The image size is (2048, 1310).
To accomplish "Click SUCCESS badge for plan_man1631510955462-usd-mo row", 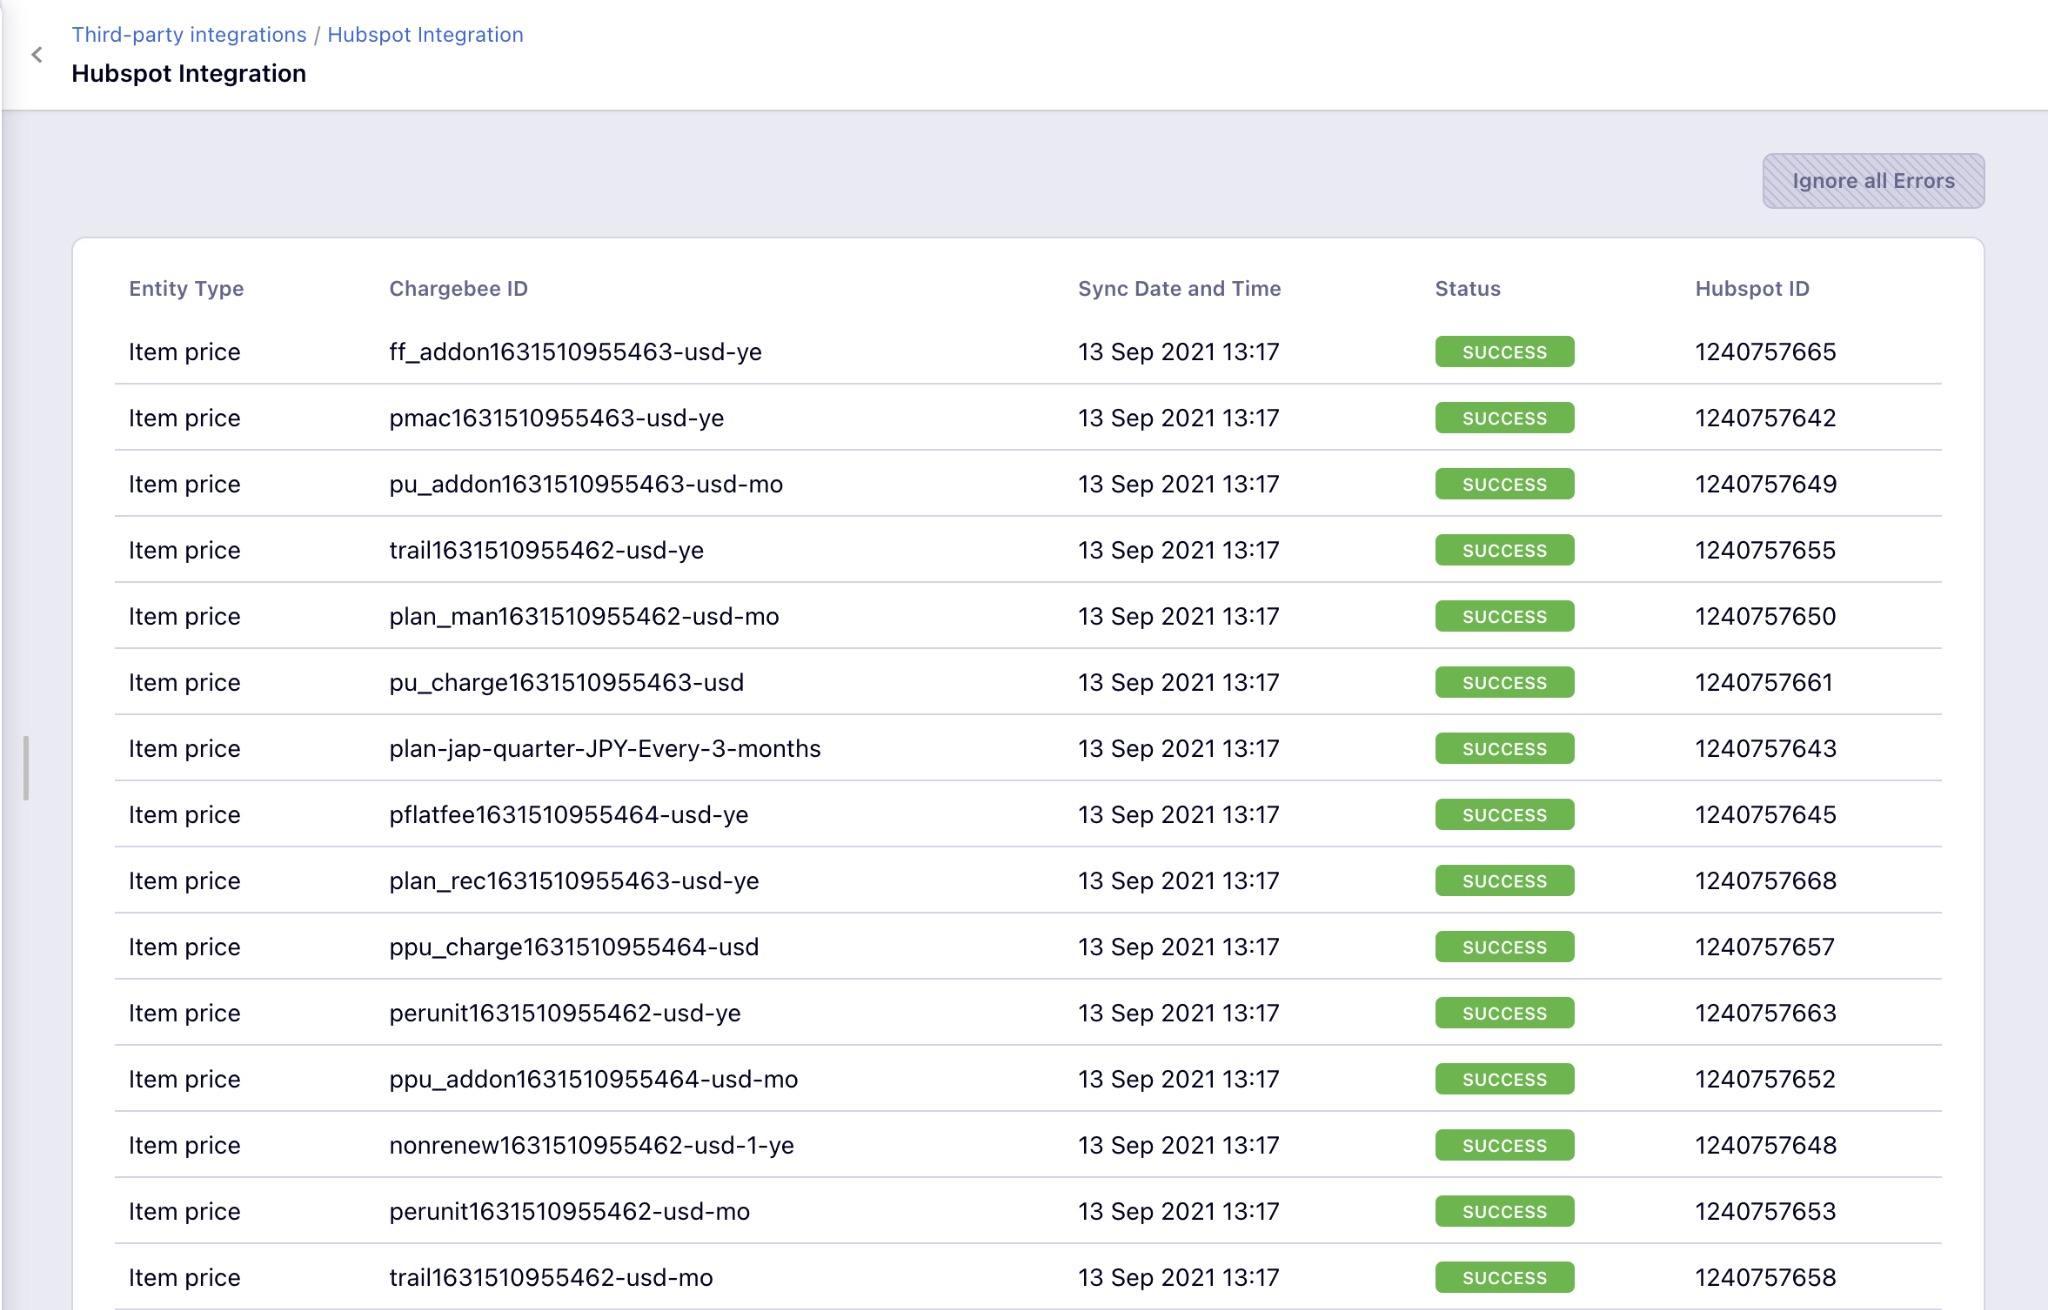I will coord(1504,616).
